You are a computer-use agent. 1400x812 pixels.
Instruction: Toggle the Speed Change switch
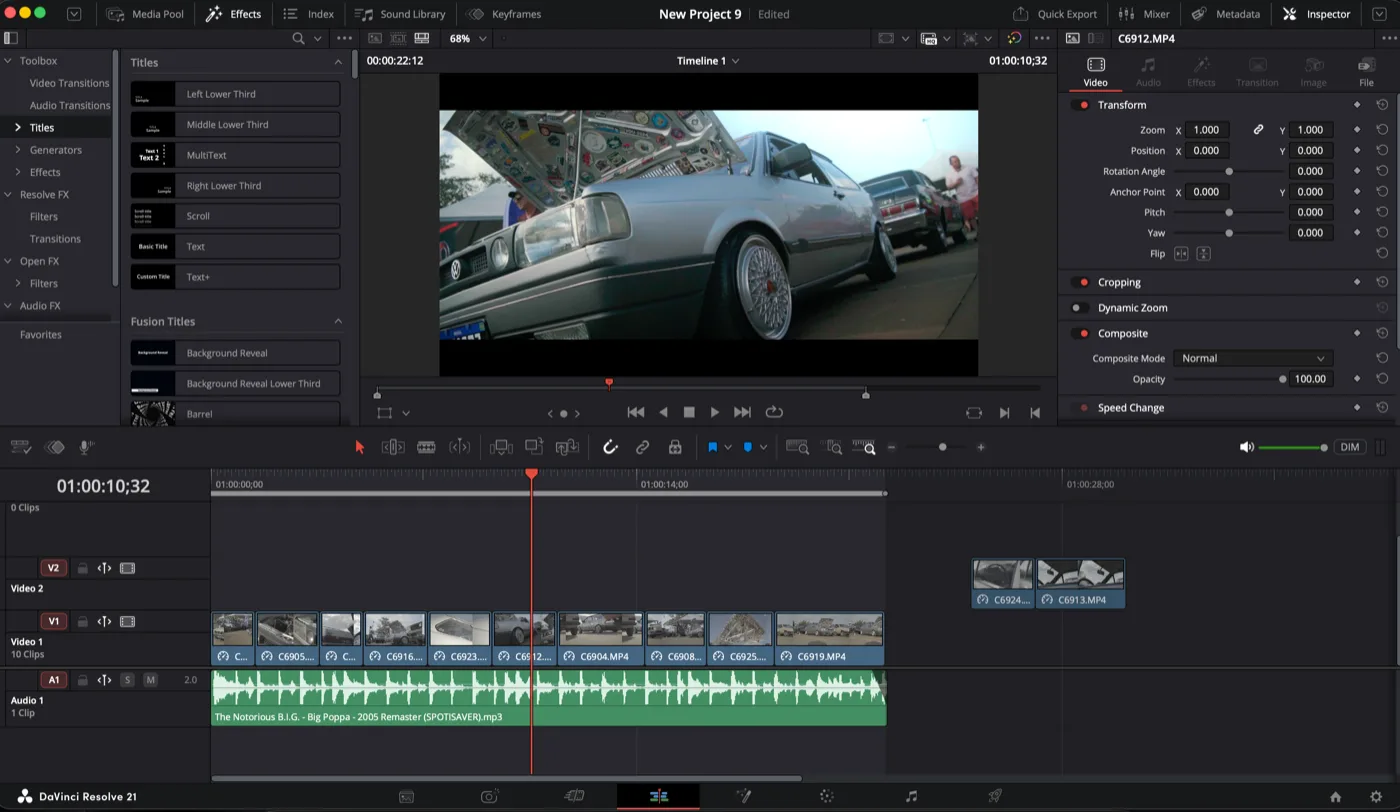pyautogui.click(x=1080, y=408)
